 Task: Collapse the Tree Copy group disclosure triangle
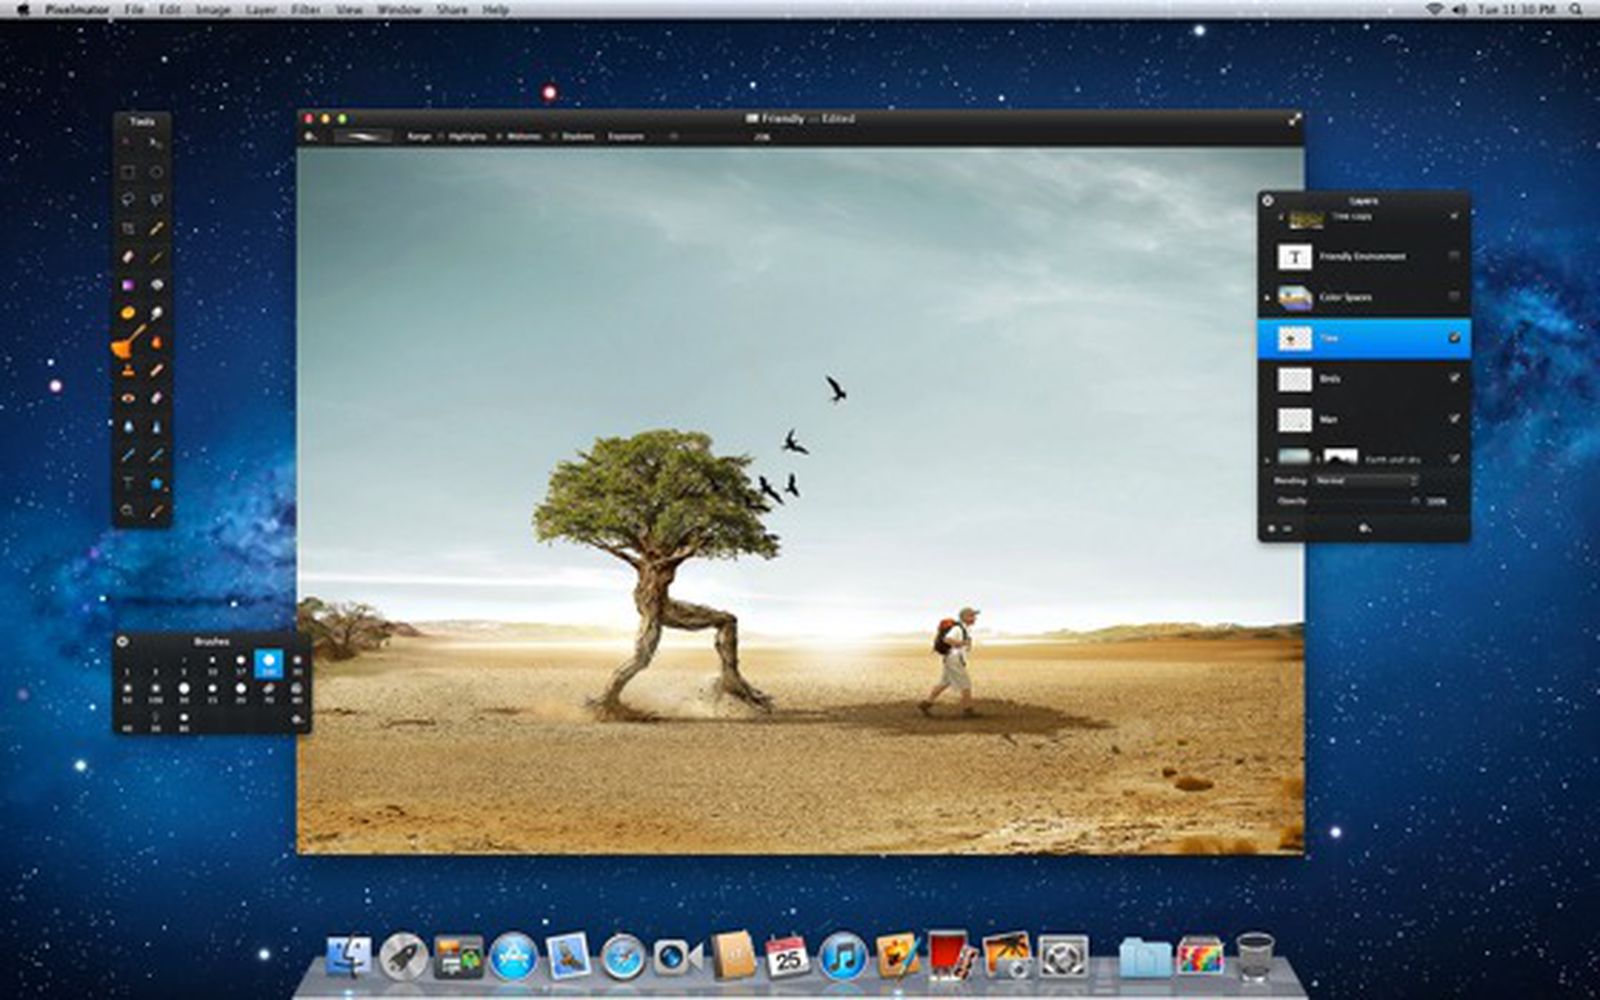[1282, 215]
